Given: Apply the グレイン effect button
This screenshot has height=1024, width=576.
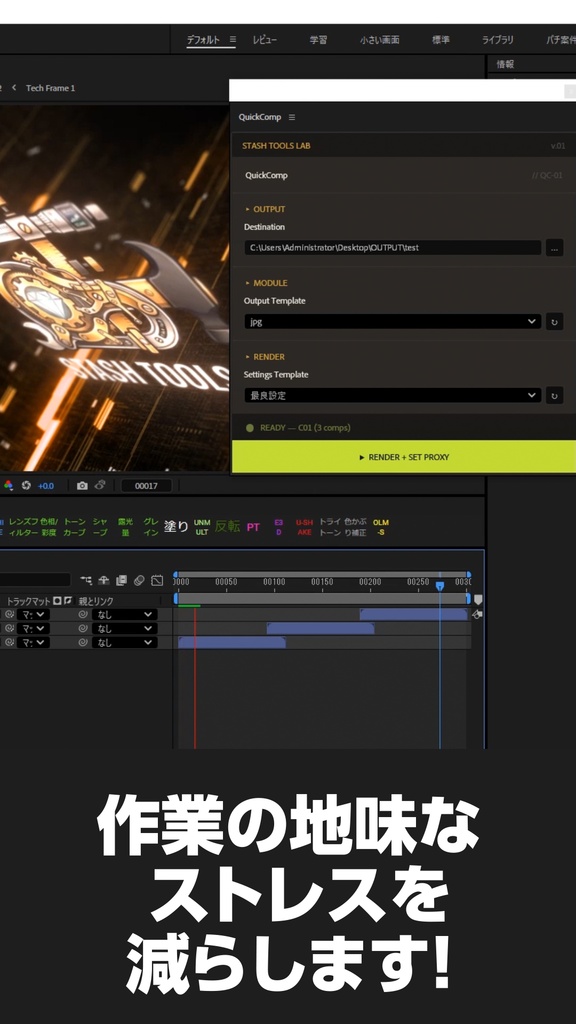Looking at the screenshot, I should point(151,527).
